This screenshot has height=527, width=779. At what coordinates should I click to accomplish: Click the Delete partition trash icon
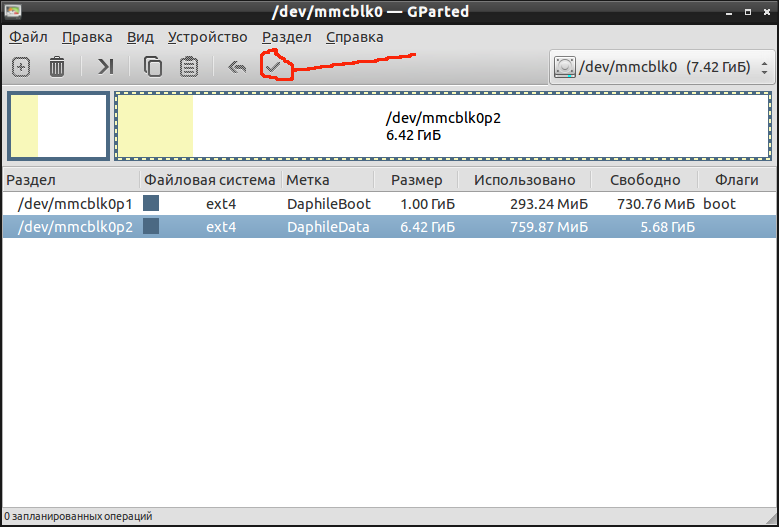[x=57, y=67]
